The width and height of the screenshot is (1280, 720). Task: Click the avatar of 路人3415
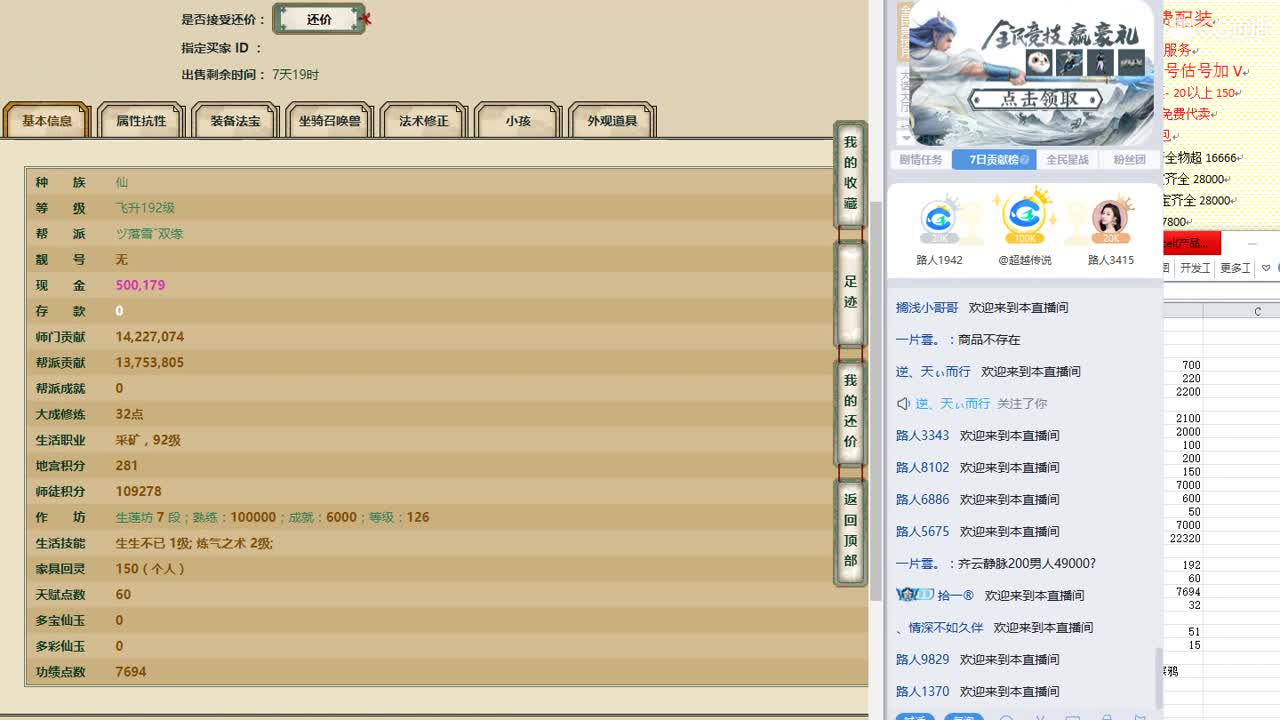tap(1110, 217)
